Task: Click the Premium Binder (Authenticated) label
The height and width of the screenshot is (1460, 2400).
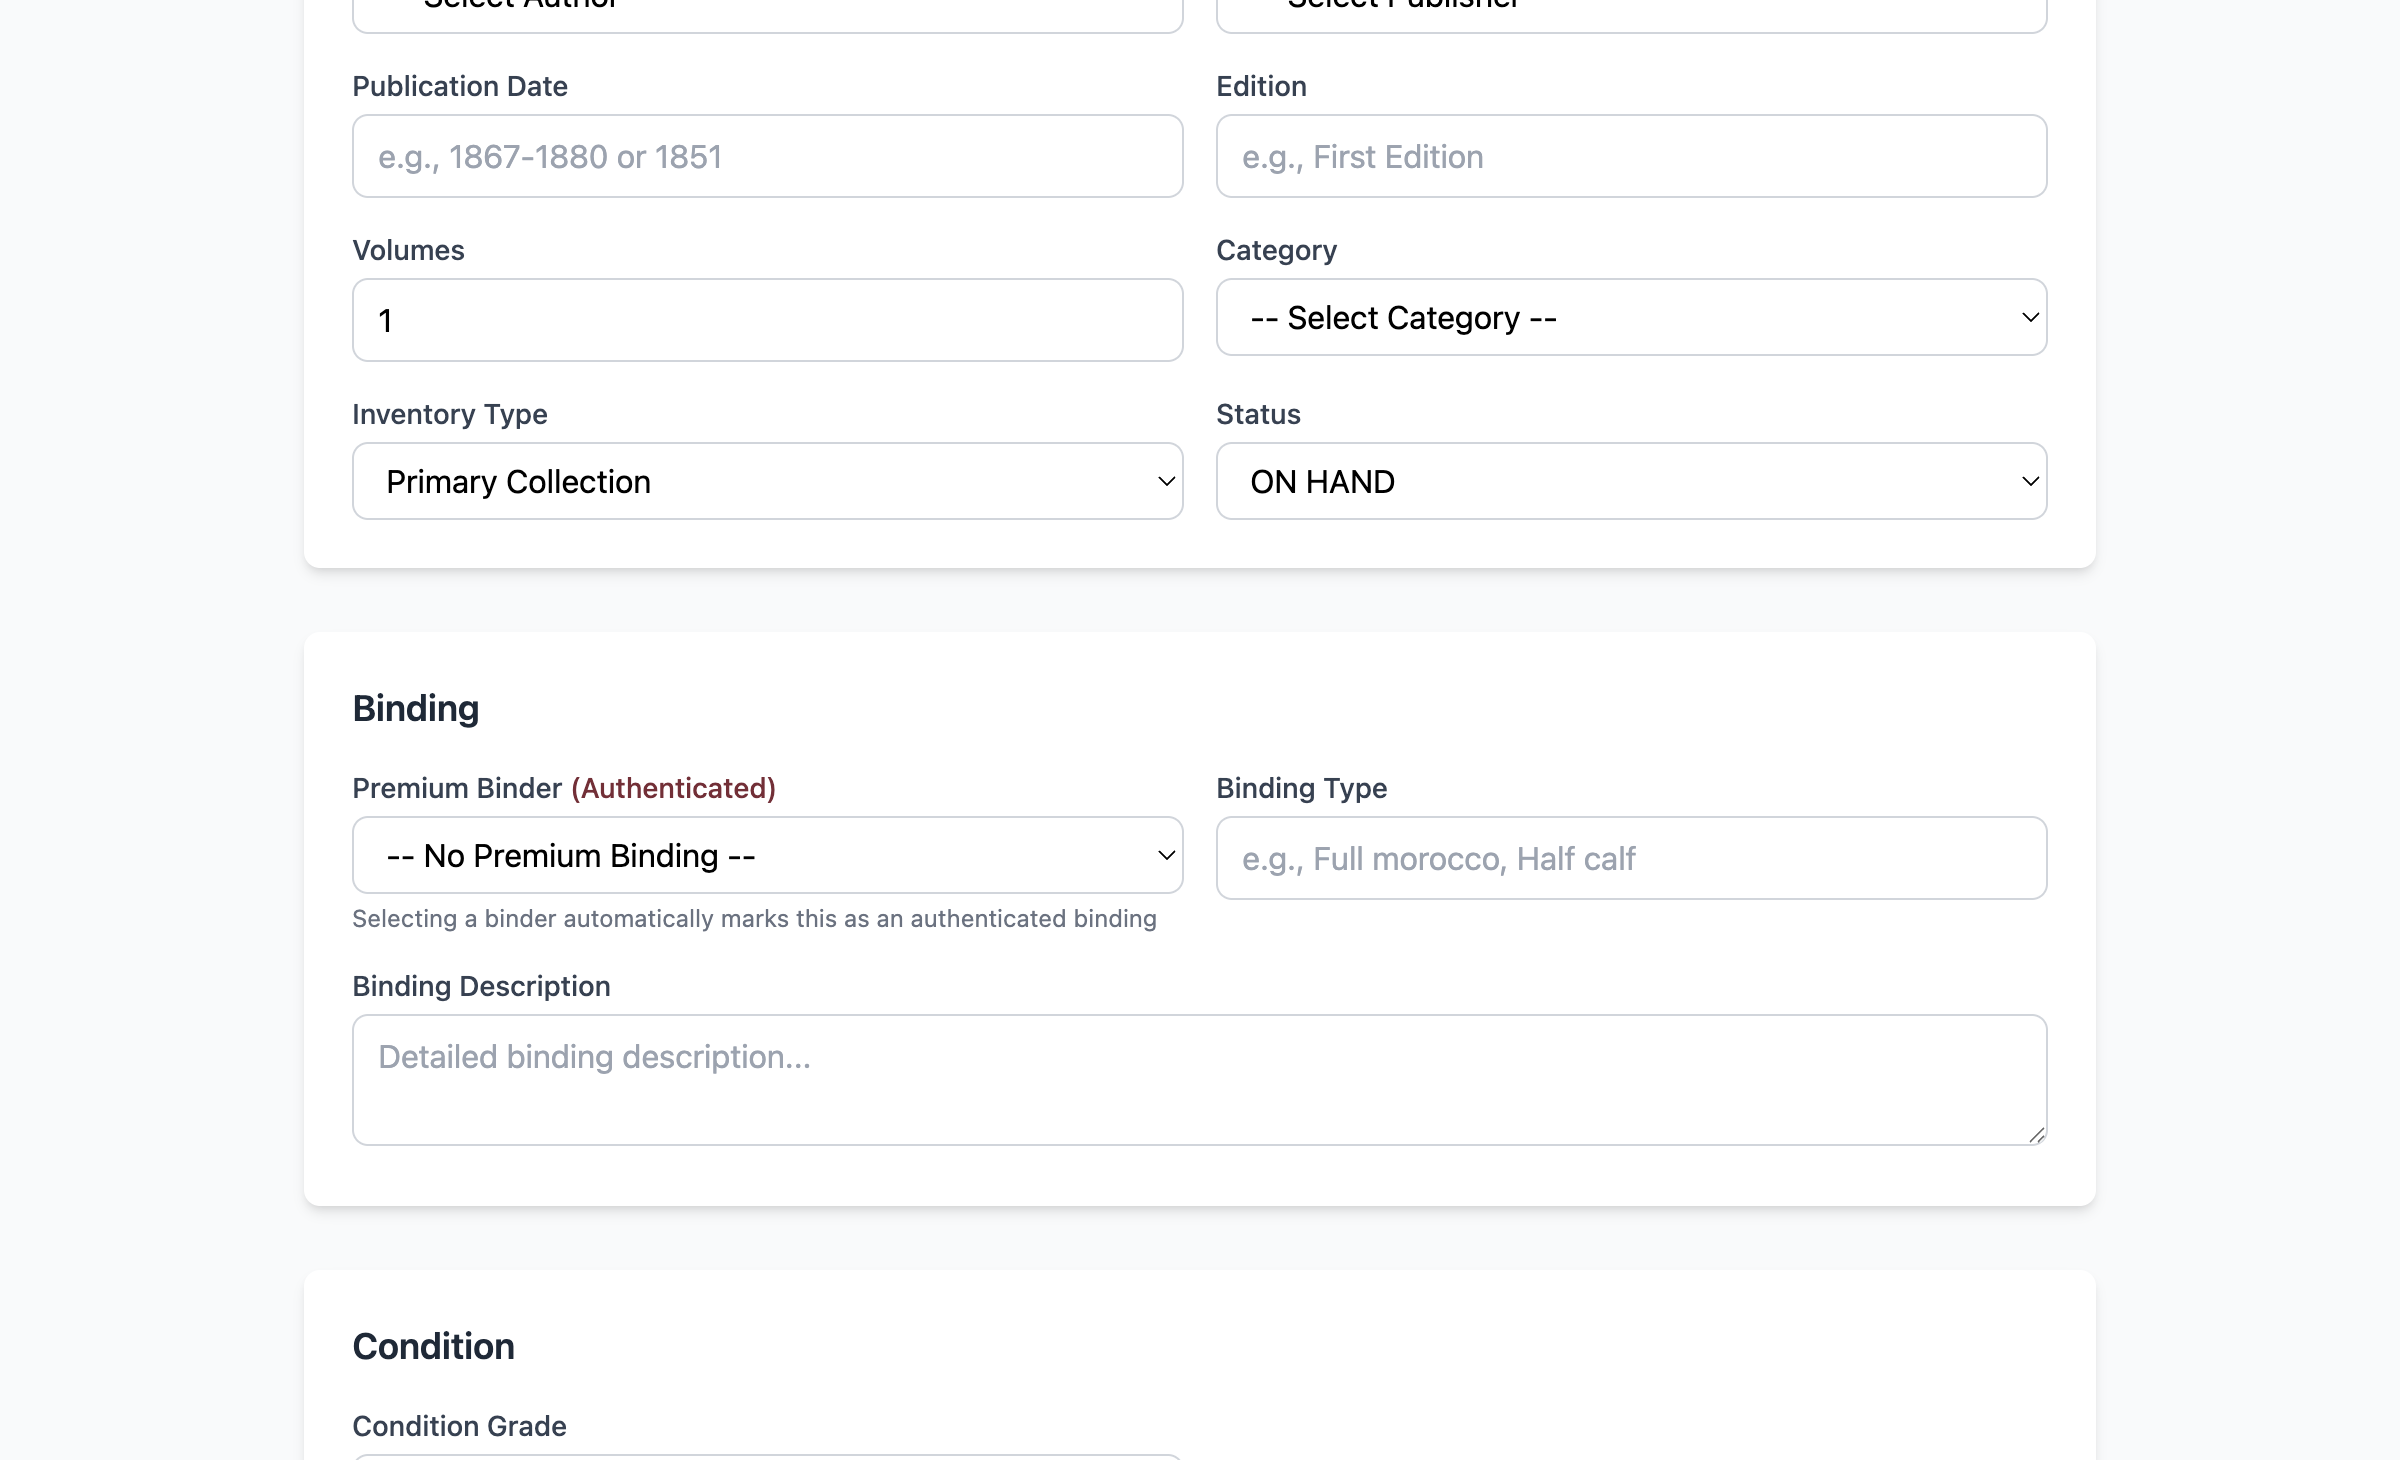Action: pos(564,789)
